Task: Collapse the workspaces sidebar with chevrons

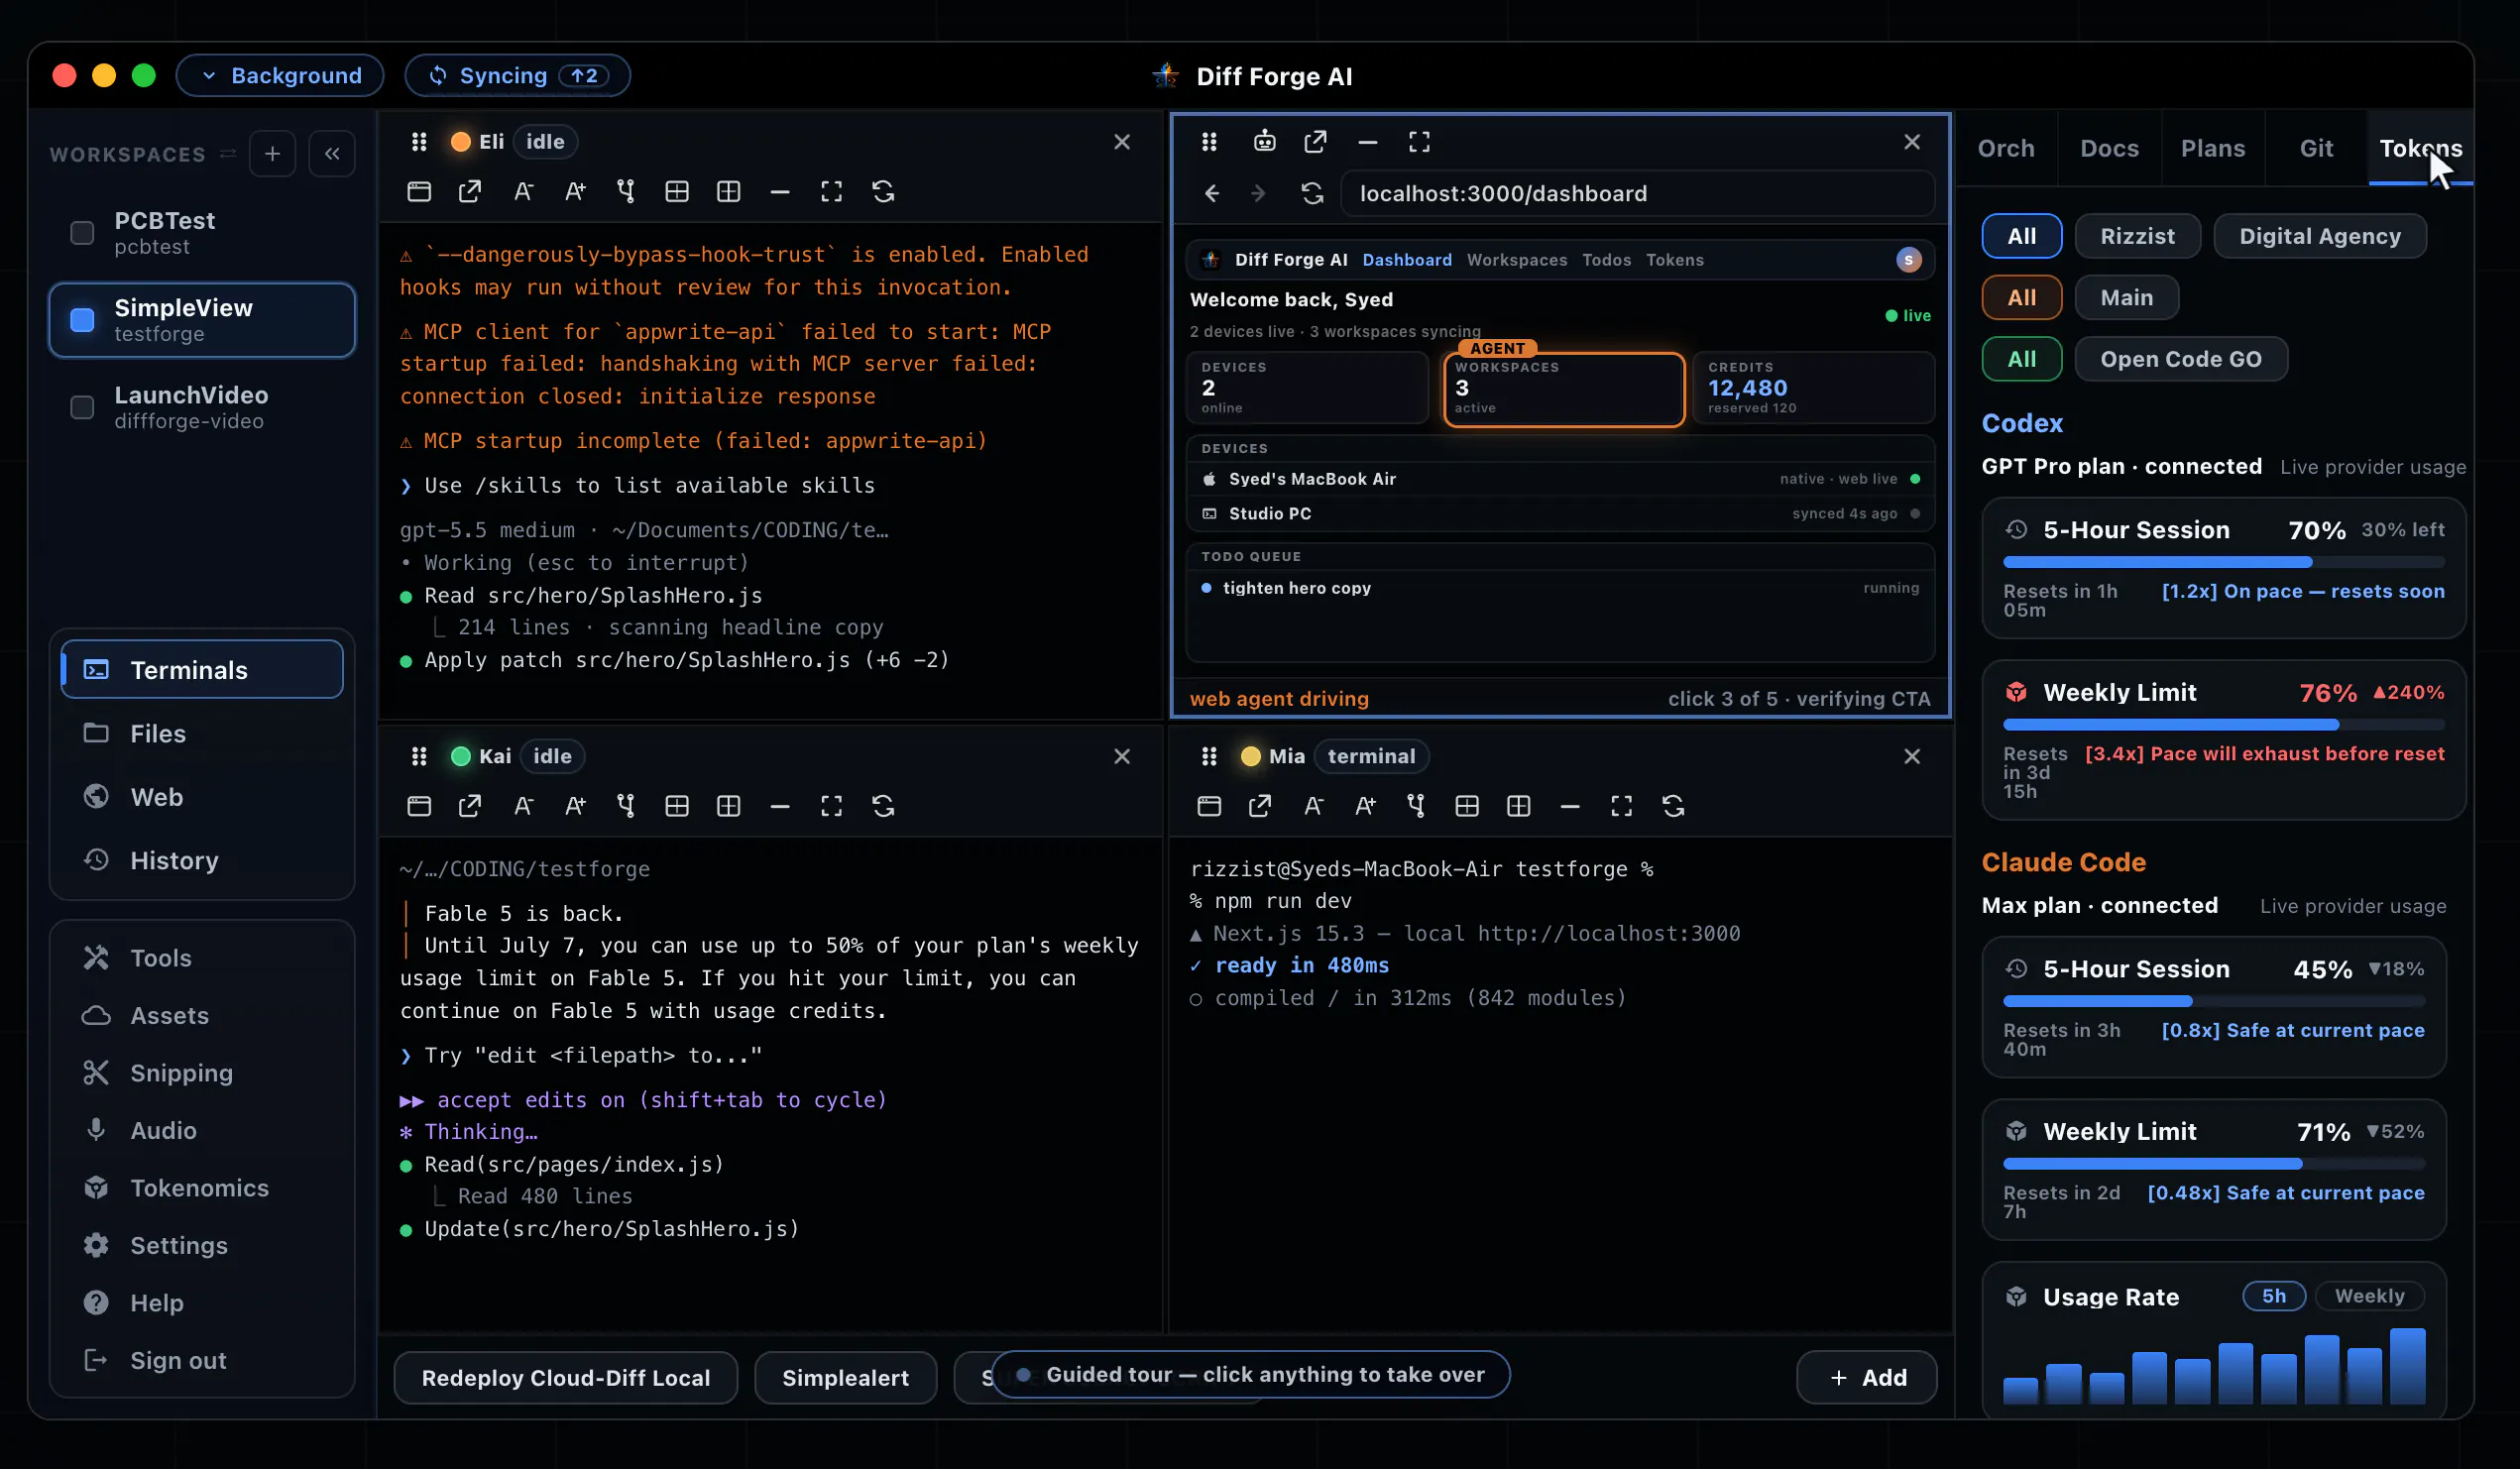Action: (332, 154)
